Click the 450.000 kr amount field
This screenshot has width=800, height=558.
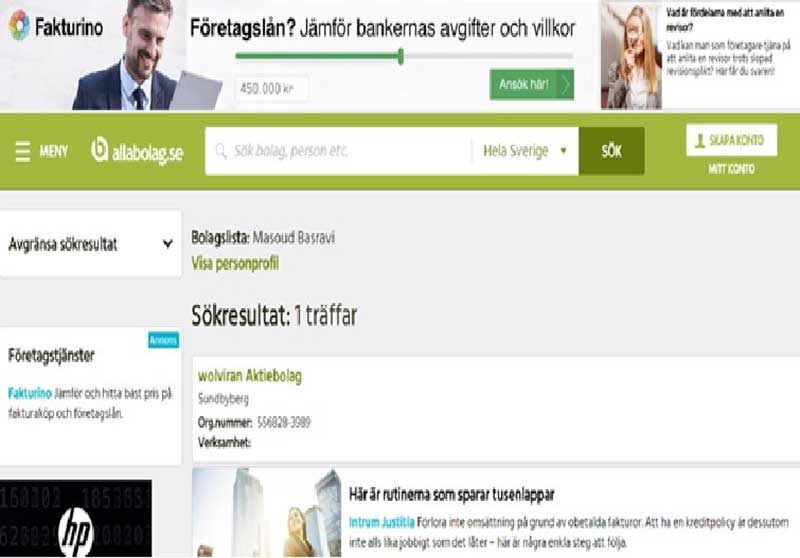pos(271,88)
